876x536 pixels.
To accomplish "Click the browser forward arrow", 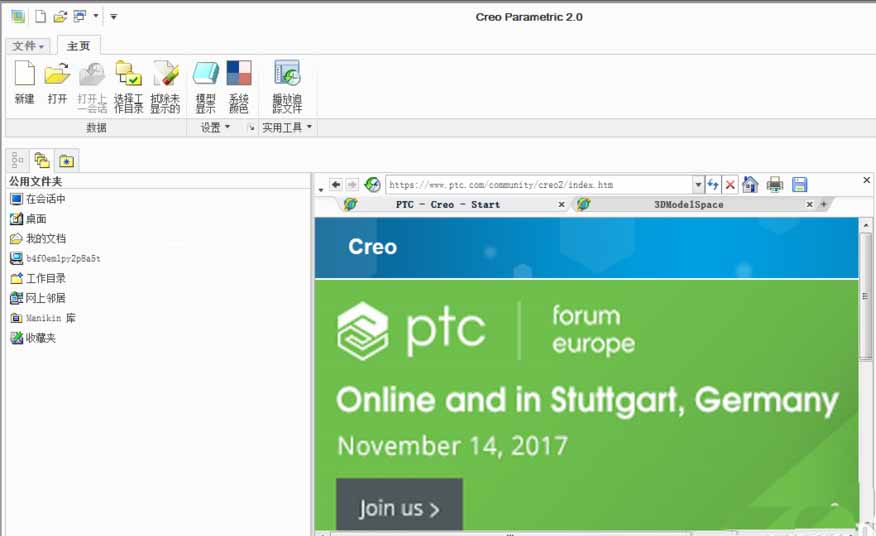I will click(353, 184).
